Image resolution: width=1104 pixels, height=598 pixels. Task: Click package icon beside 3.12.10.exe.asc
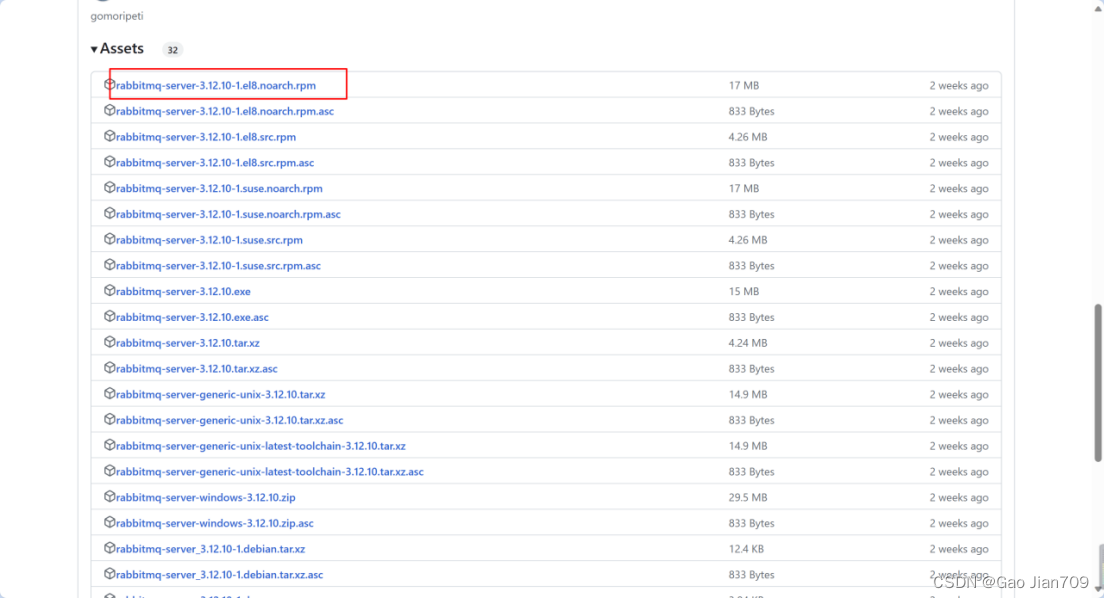click(x=109, y=316)
